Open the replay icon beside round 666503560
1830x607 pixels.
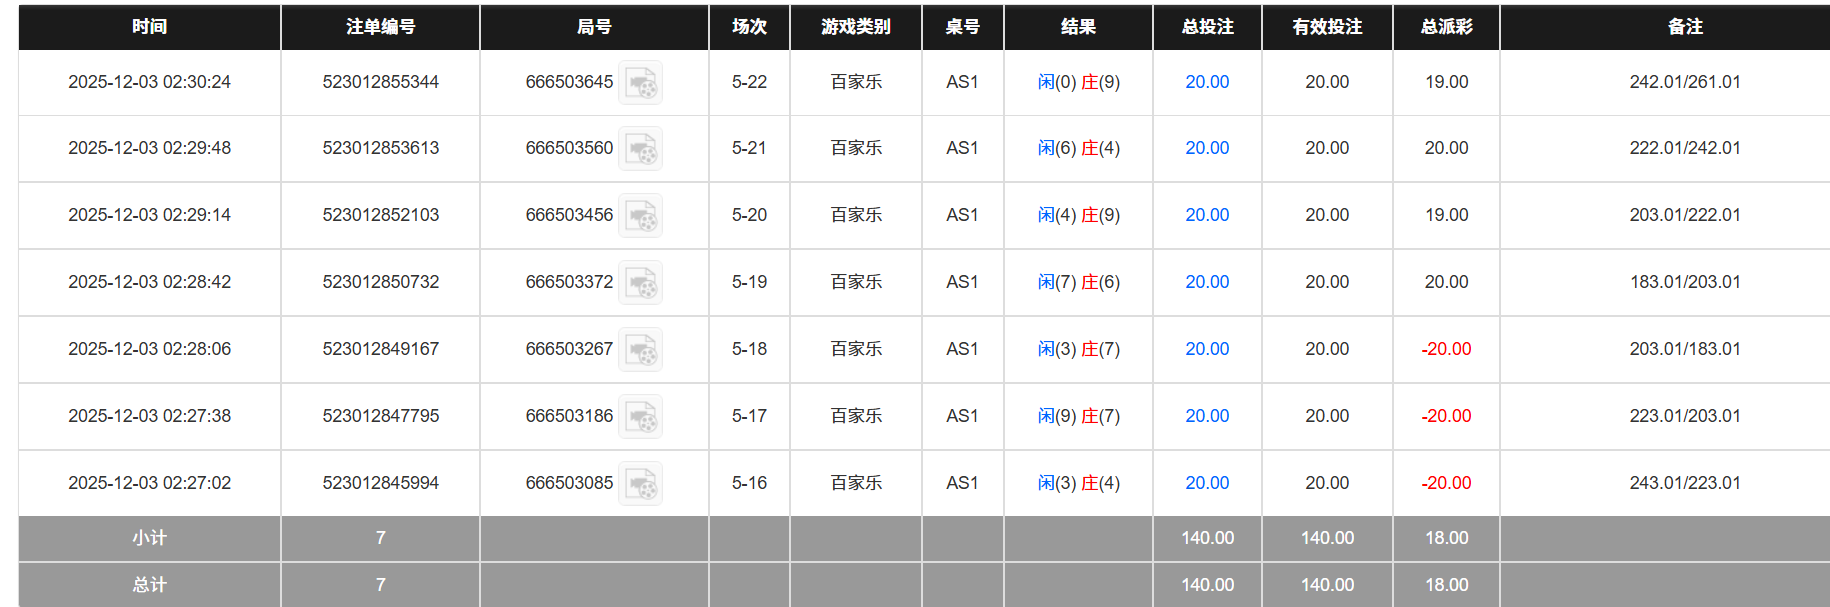[x=641, y=148]
